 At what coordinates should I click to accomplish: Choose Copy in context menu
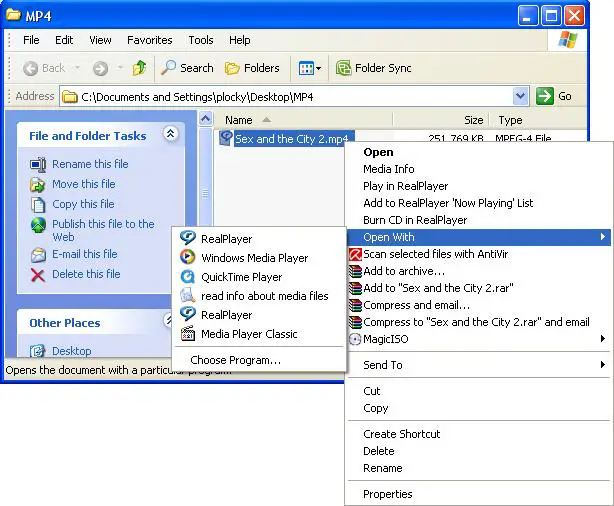pos(479,408)
